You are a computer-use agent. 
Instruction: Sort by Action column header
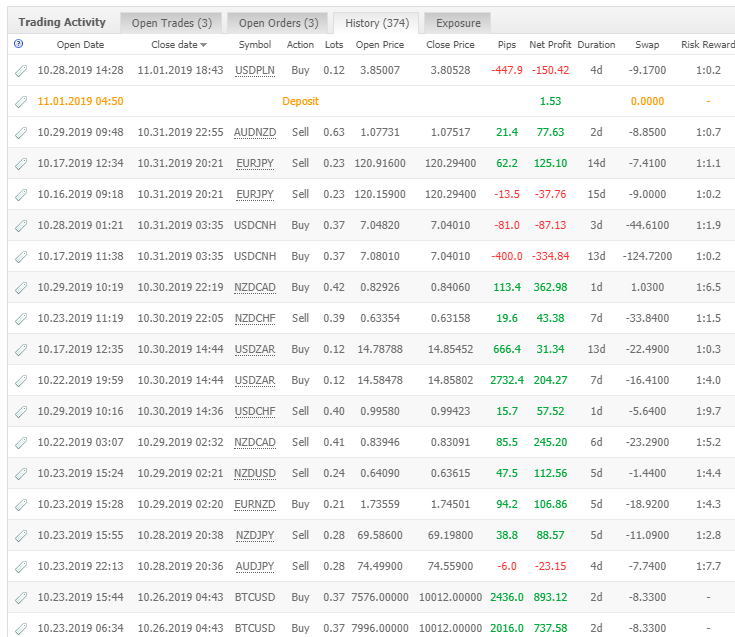click(x=300, y=45)
